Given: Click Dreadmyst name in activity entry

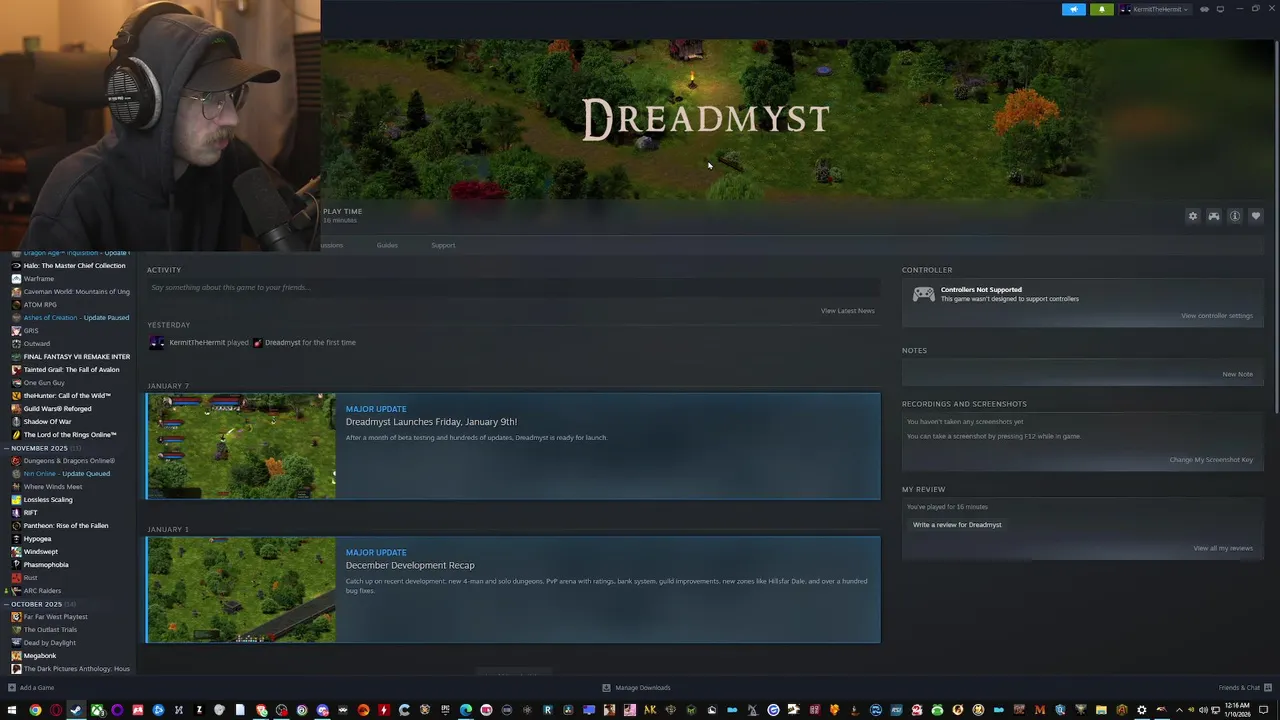Looking at the screenshot, I should pyautogui.click(x=282, y=342).
